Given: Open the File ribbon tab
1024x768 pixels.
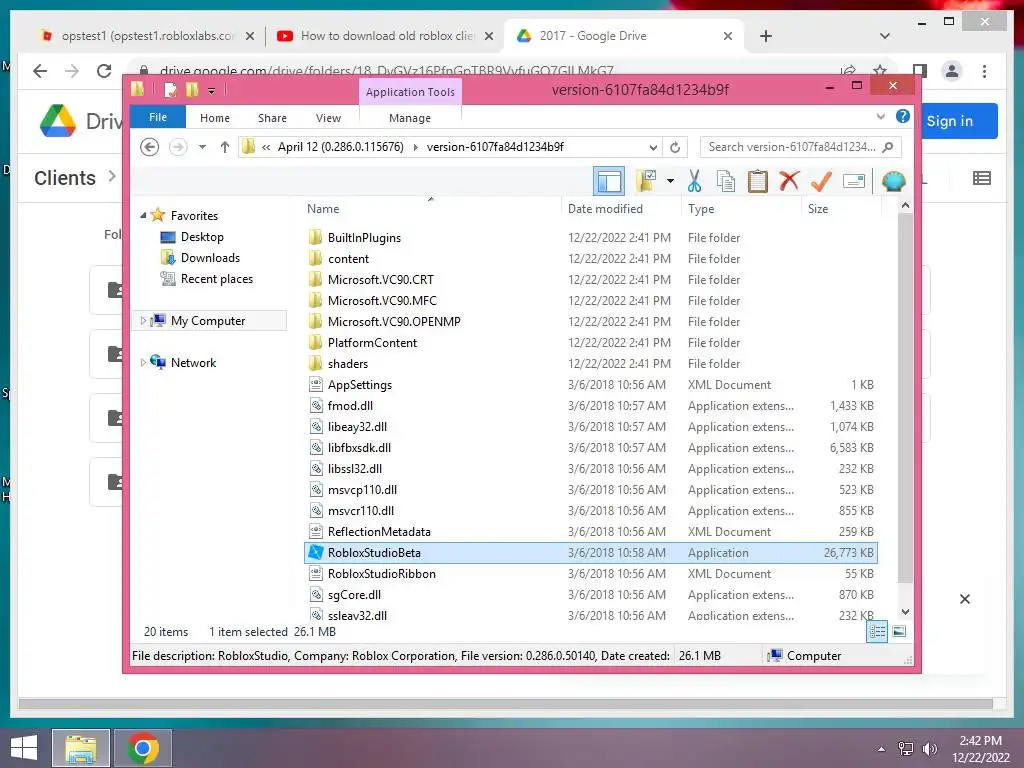Looking at the screenshot, I should [158, 117].
